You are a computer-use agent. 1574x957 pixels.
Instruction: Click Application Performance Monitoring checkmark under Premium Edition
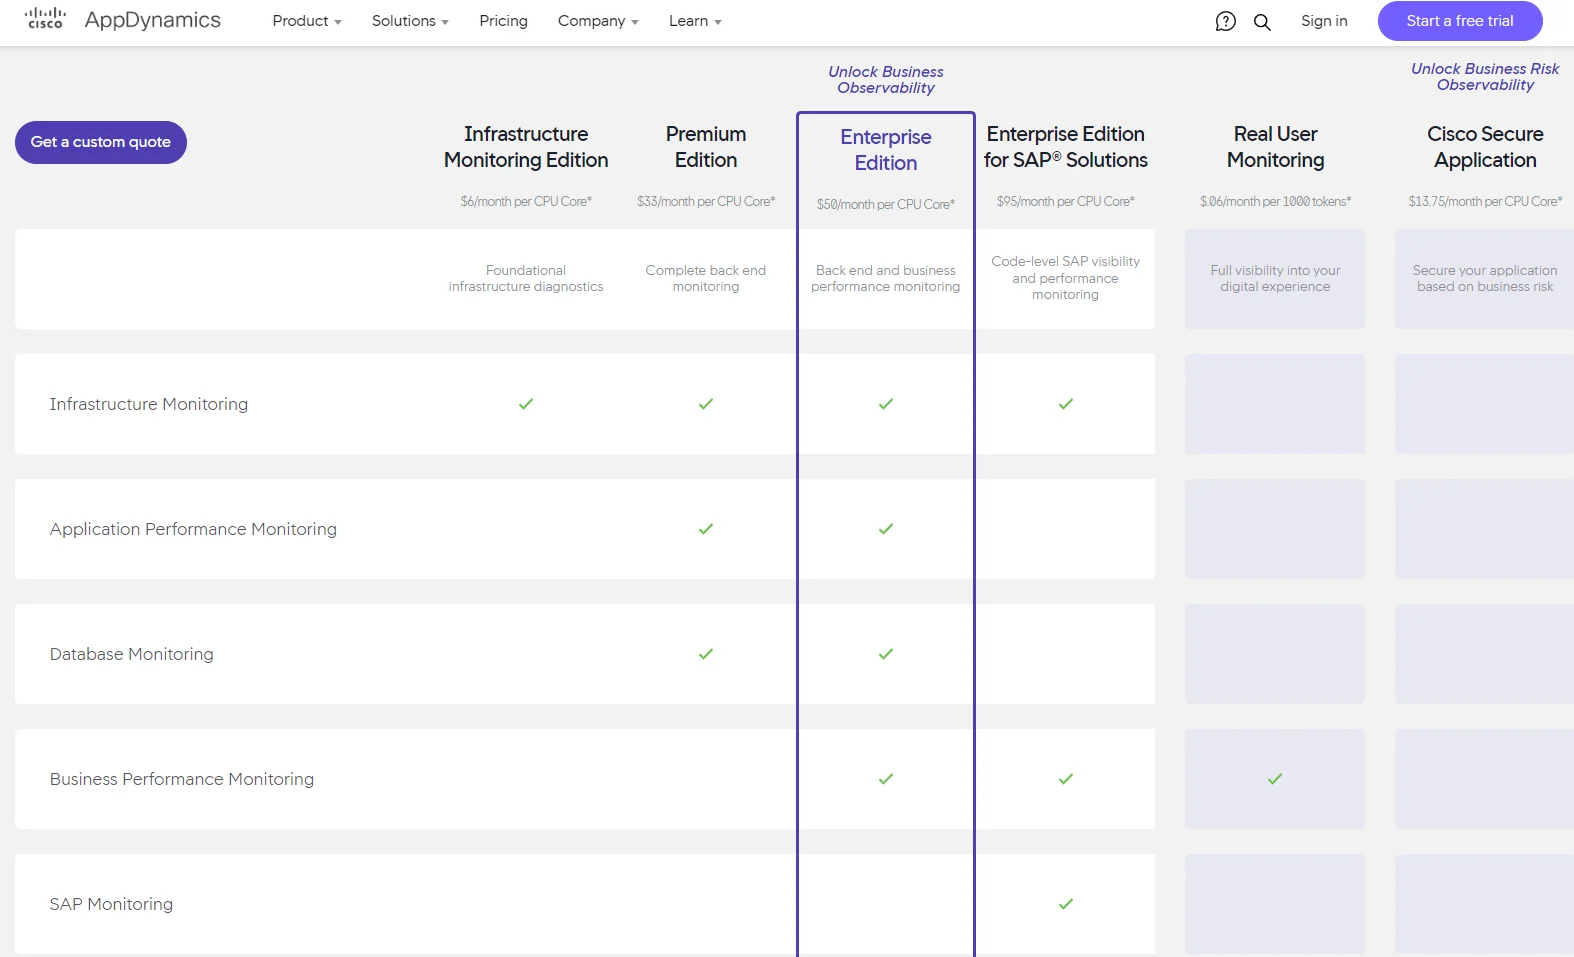tap(706, 529)
